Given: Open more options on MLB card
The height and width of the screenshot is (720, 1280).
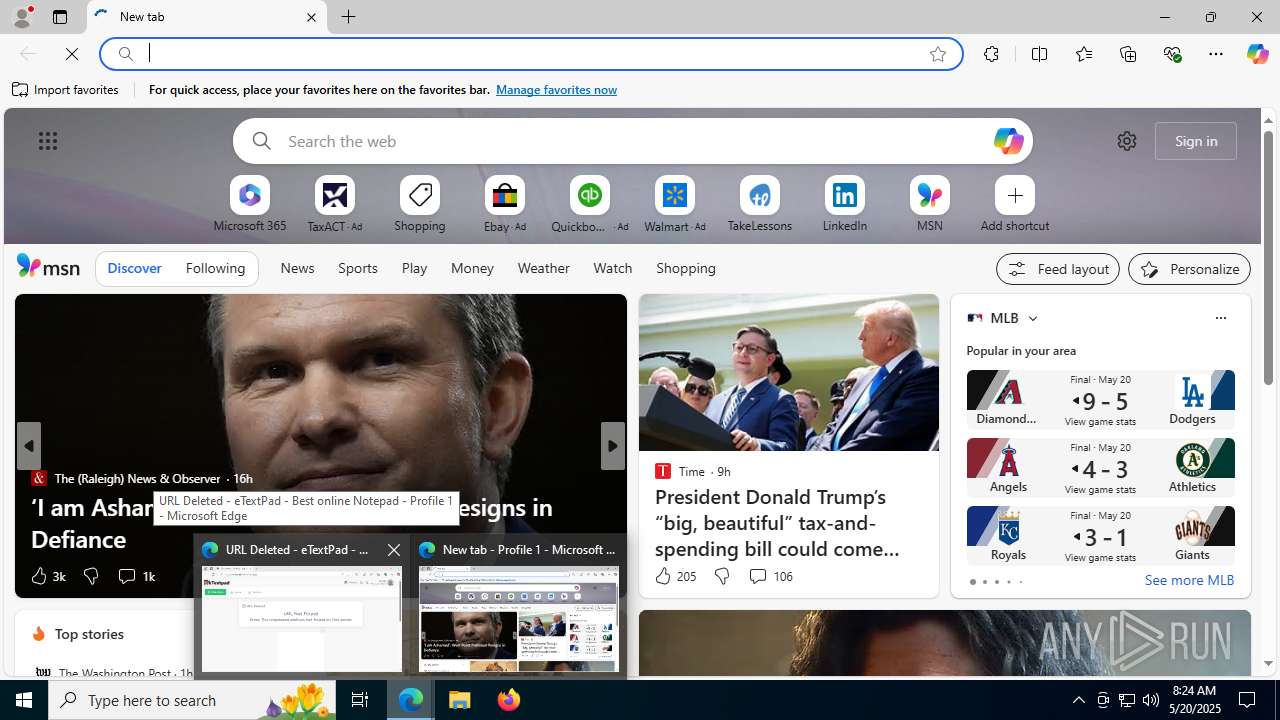Looking at the screenshot, I should [x=1220, y=318].
